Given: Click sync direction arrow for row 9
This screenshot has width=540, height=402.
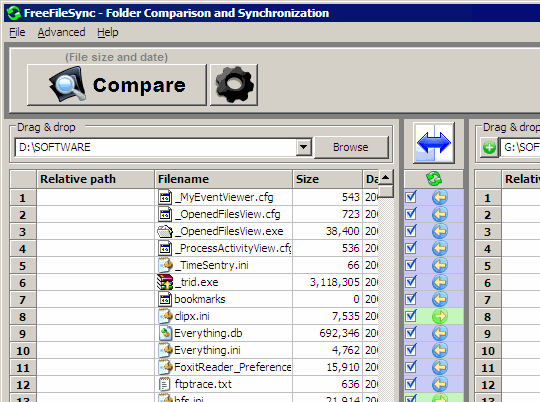Looking at the screenshot, I should click(440, 333).
